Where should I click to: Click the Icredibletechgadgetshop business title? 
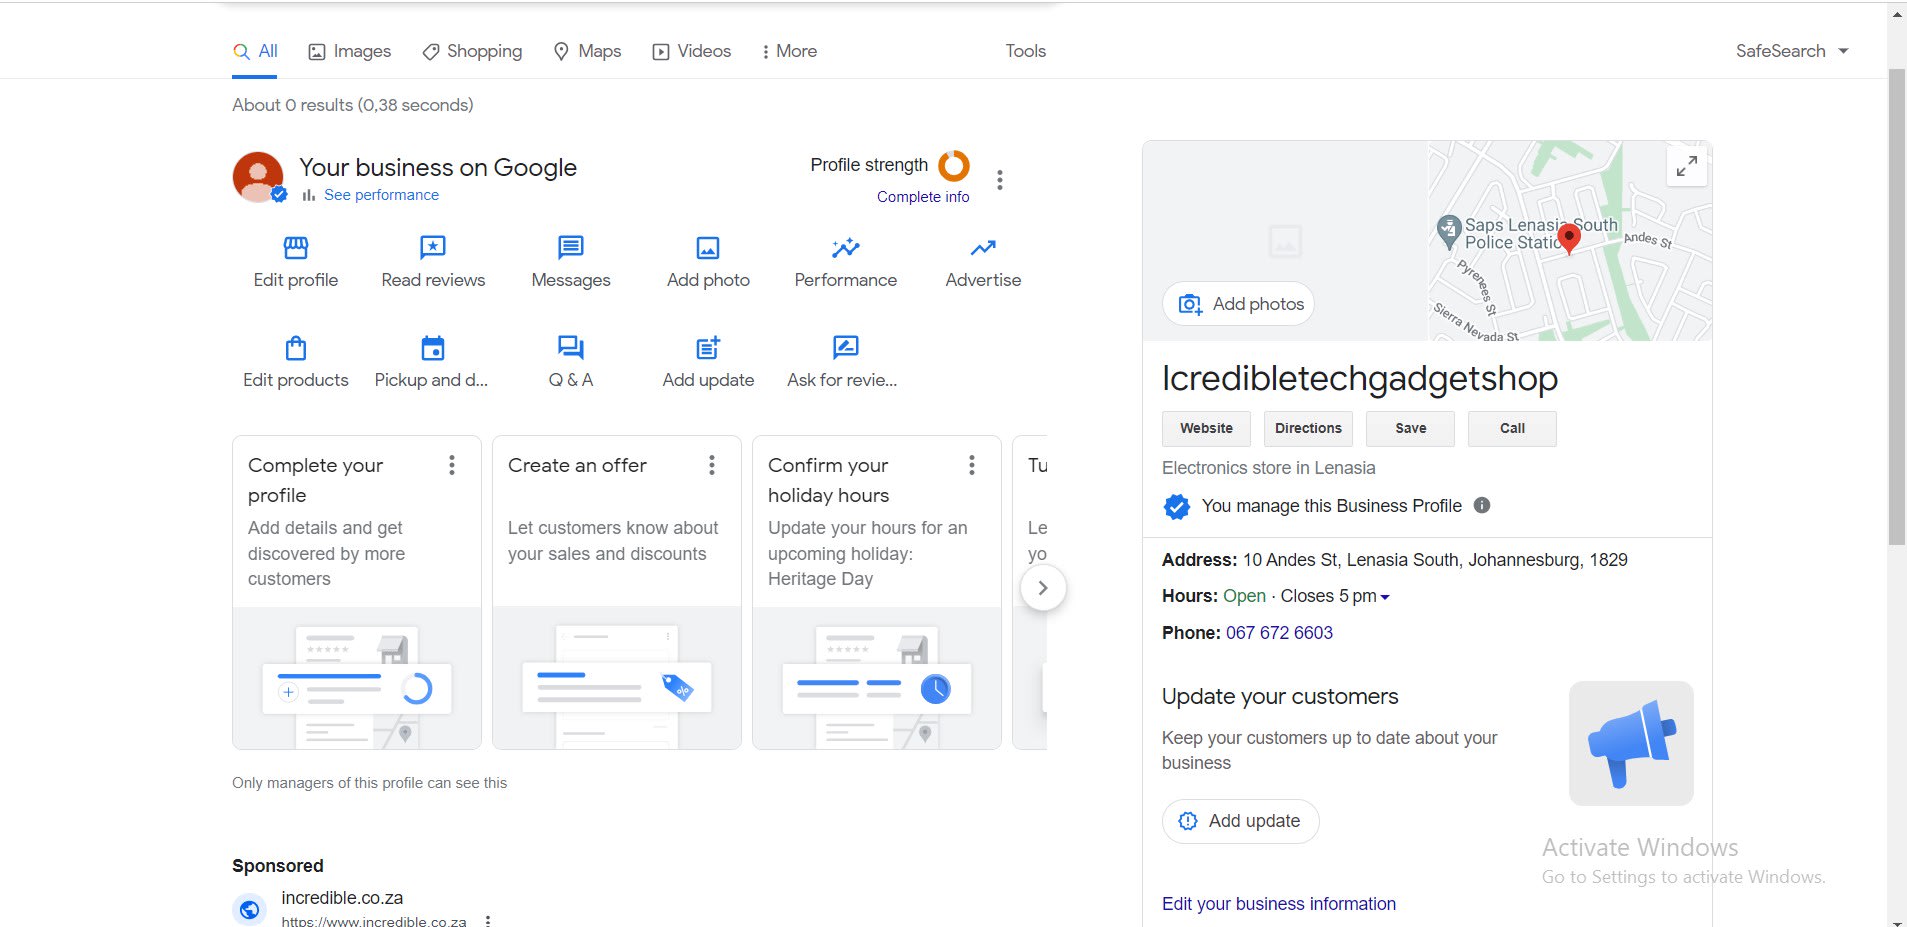pyautogui.click(x=1360, y=378)
